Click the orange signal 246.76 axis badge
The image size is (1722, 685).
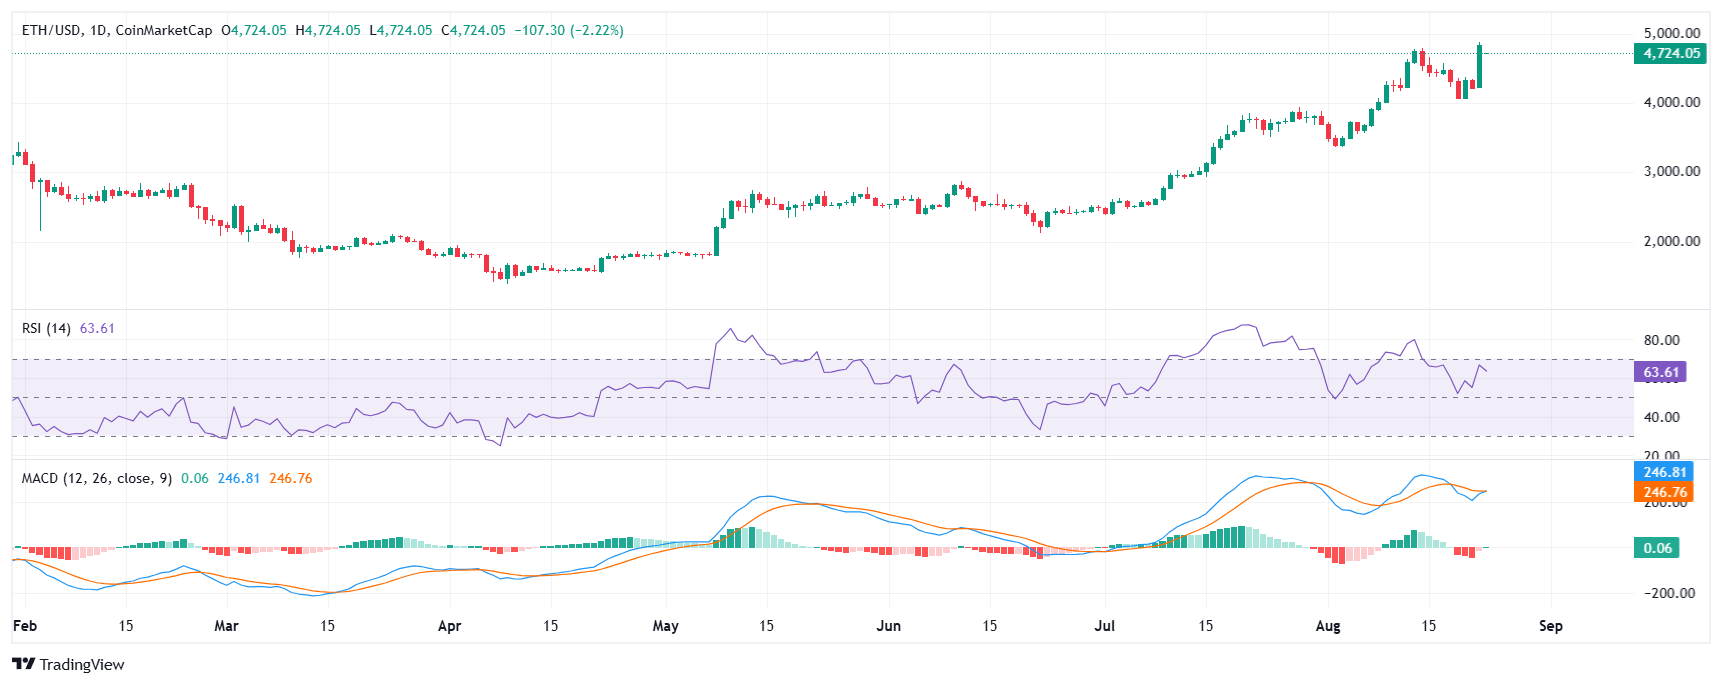1664,492
